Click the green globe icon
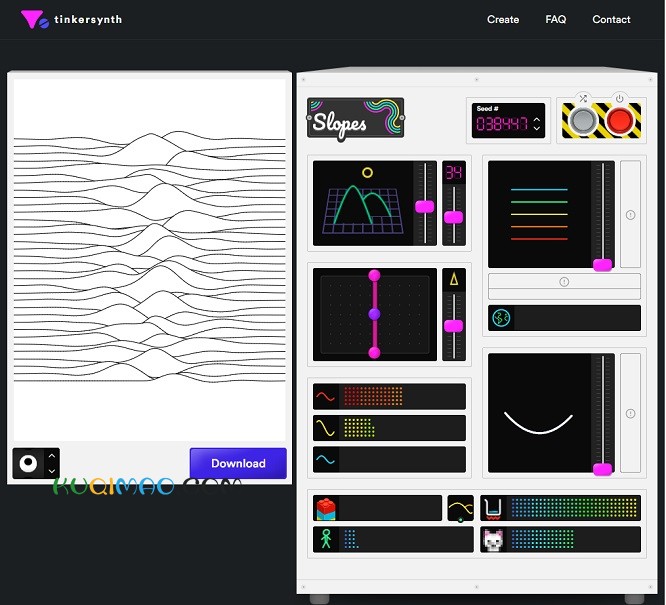The width and height of the screenshot is (666, 605). pyautogui.click(x=501, y=318)
